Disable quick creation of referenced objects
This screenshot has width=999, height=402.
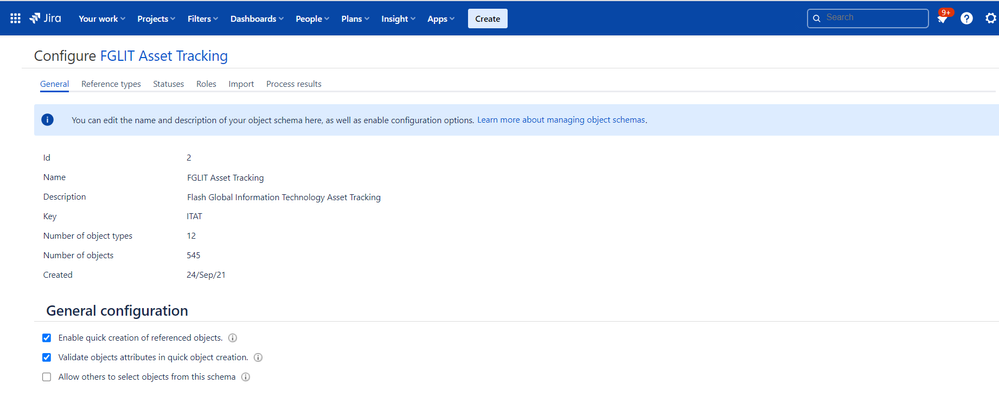(47, 338)
